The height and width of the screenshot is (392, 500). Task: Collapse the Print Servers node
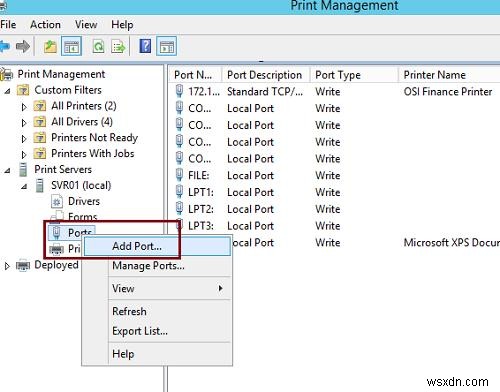point(7,171)
